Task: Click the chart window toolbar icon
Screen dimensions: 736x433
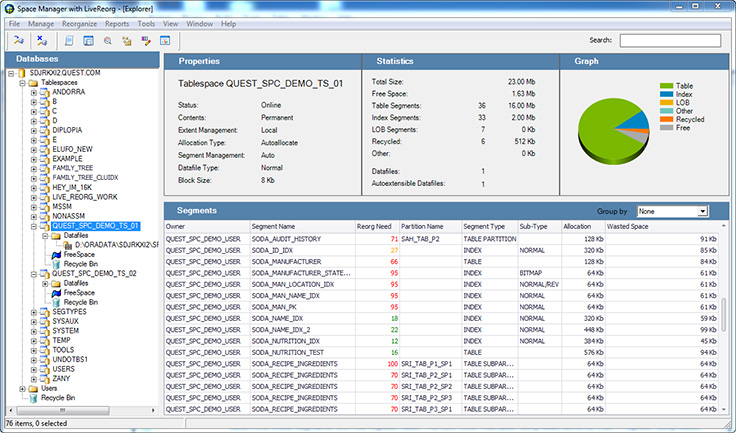Action: (x=165, y=41)
